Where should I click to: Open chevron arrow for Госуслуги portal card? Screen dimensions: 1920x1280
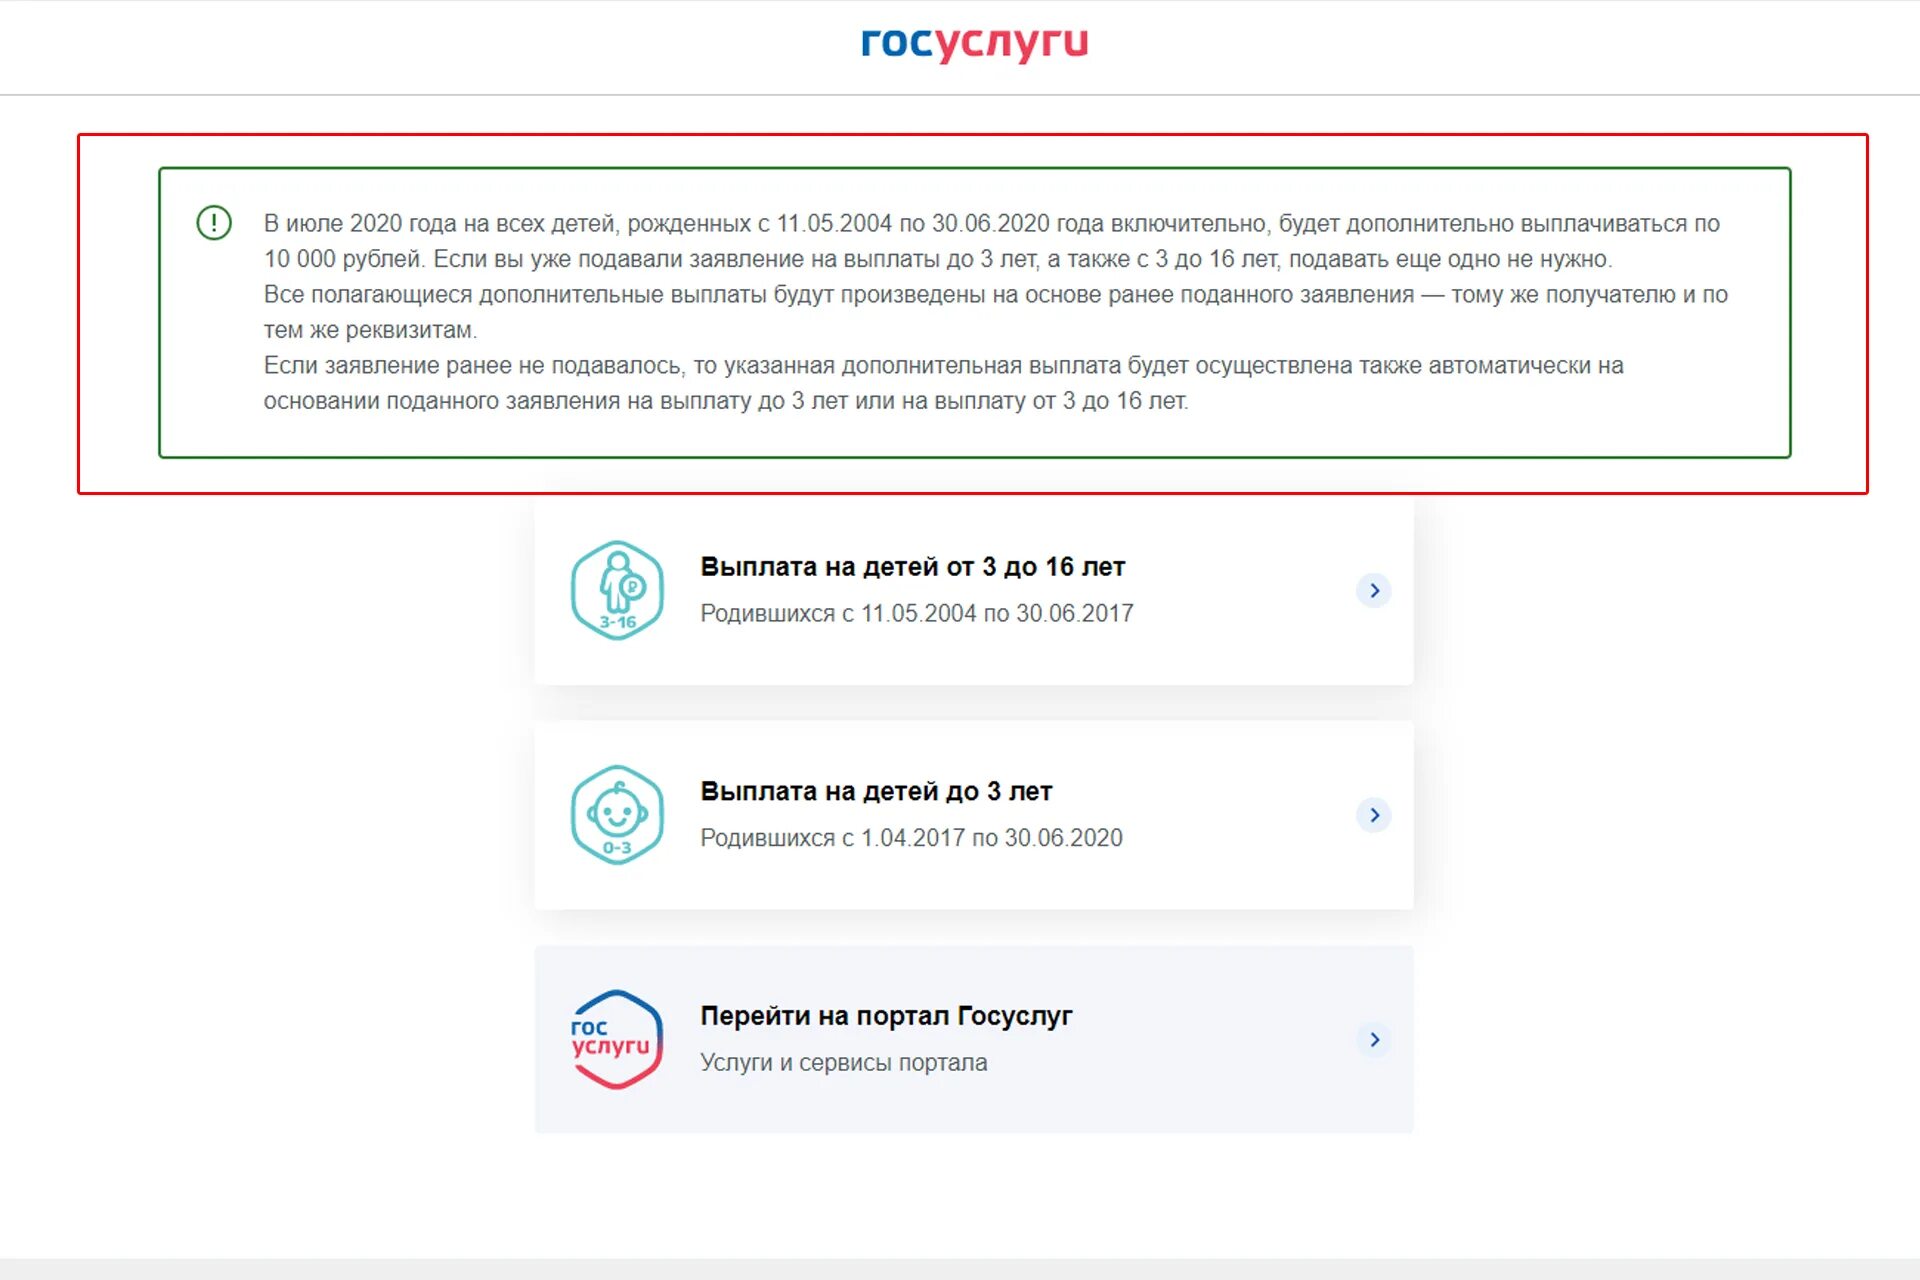point(1374,1039)
